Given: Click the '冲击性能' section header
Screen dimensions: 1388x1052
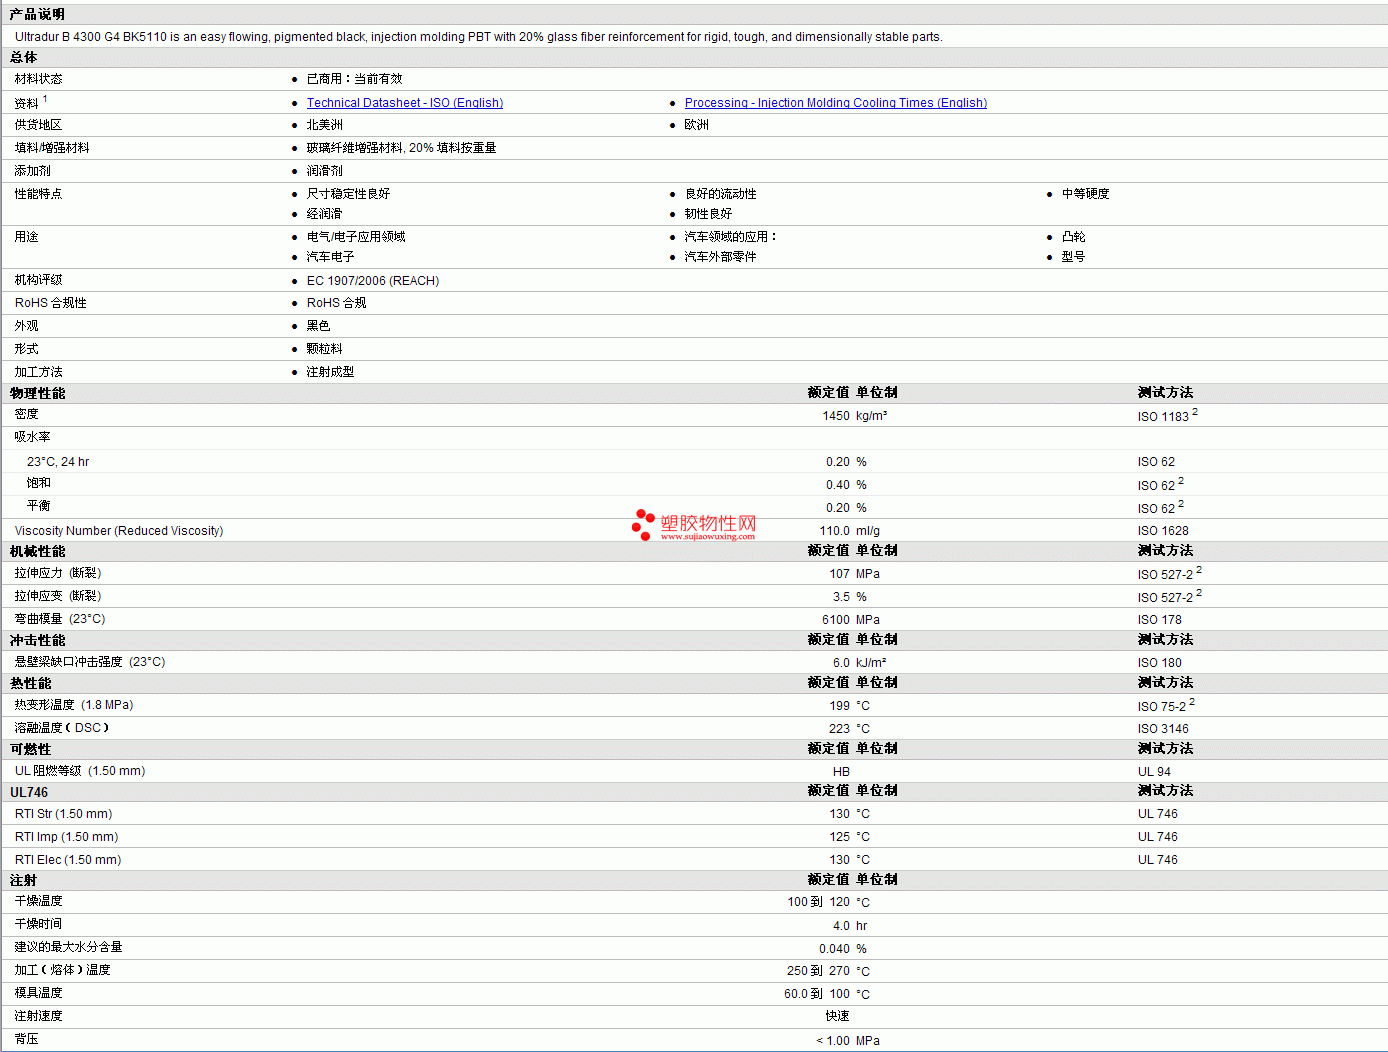Looking at the screenshot, I should (37, 640).
